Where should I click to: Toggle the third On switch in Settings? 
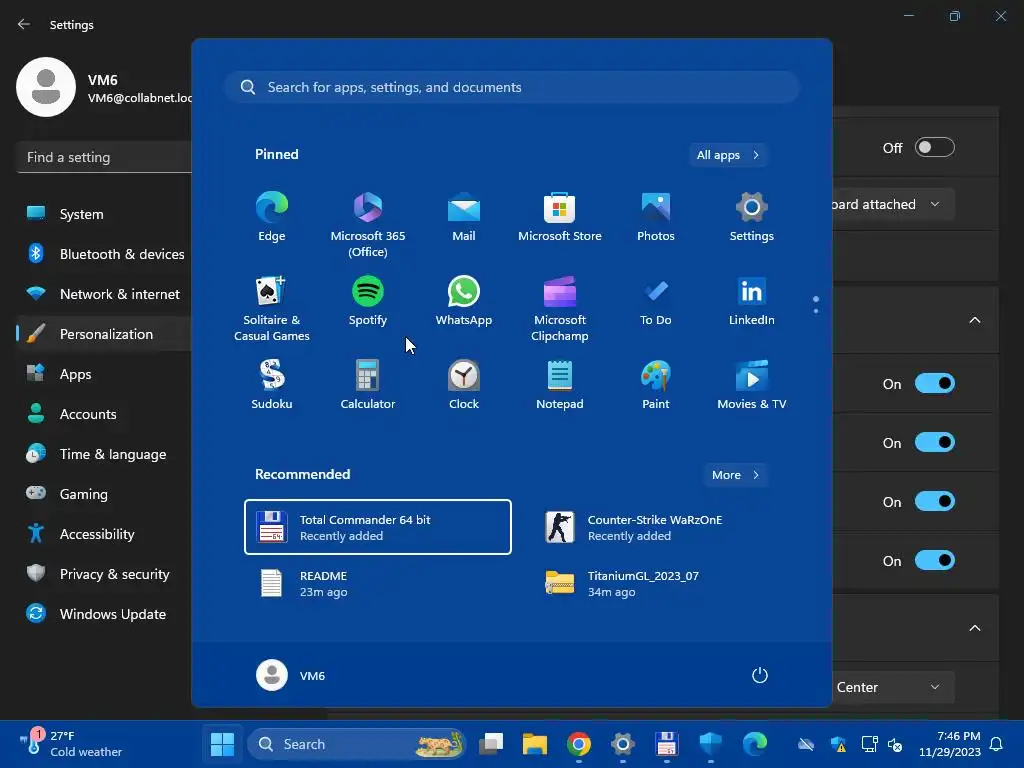[935, 502]
